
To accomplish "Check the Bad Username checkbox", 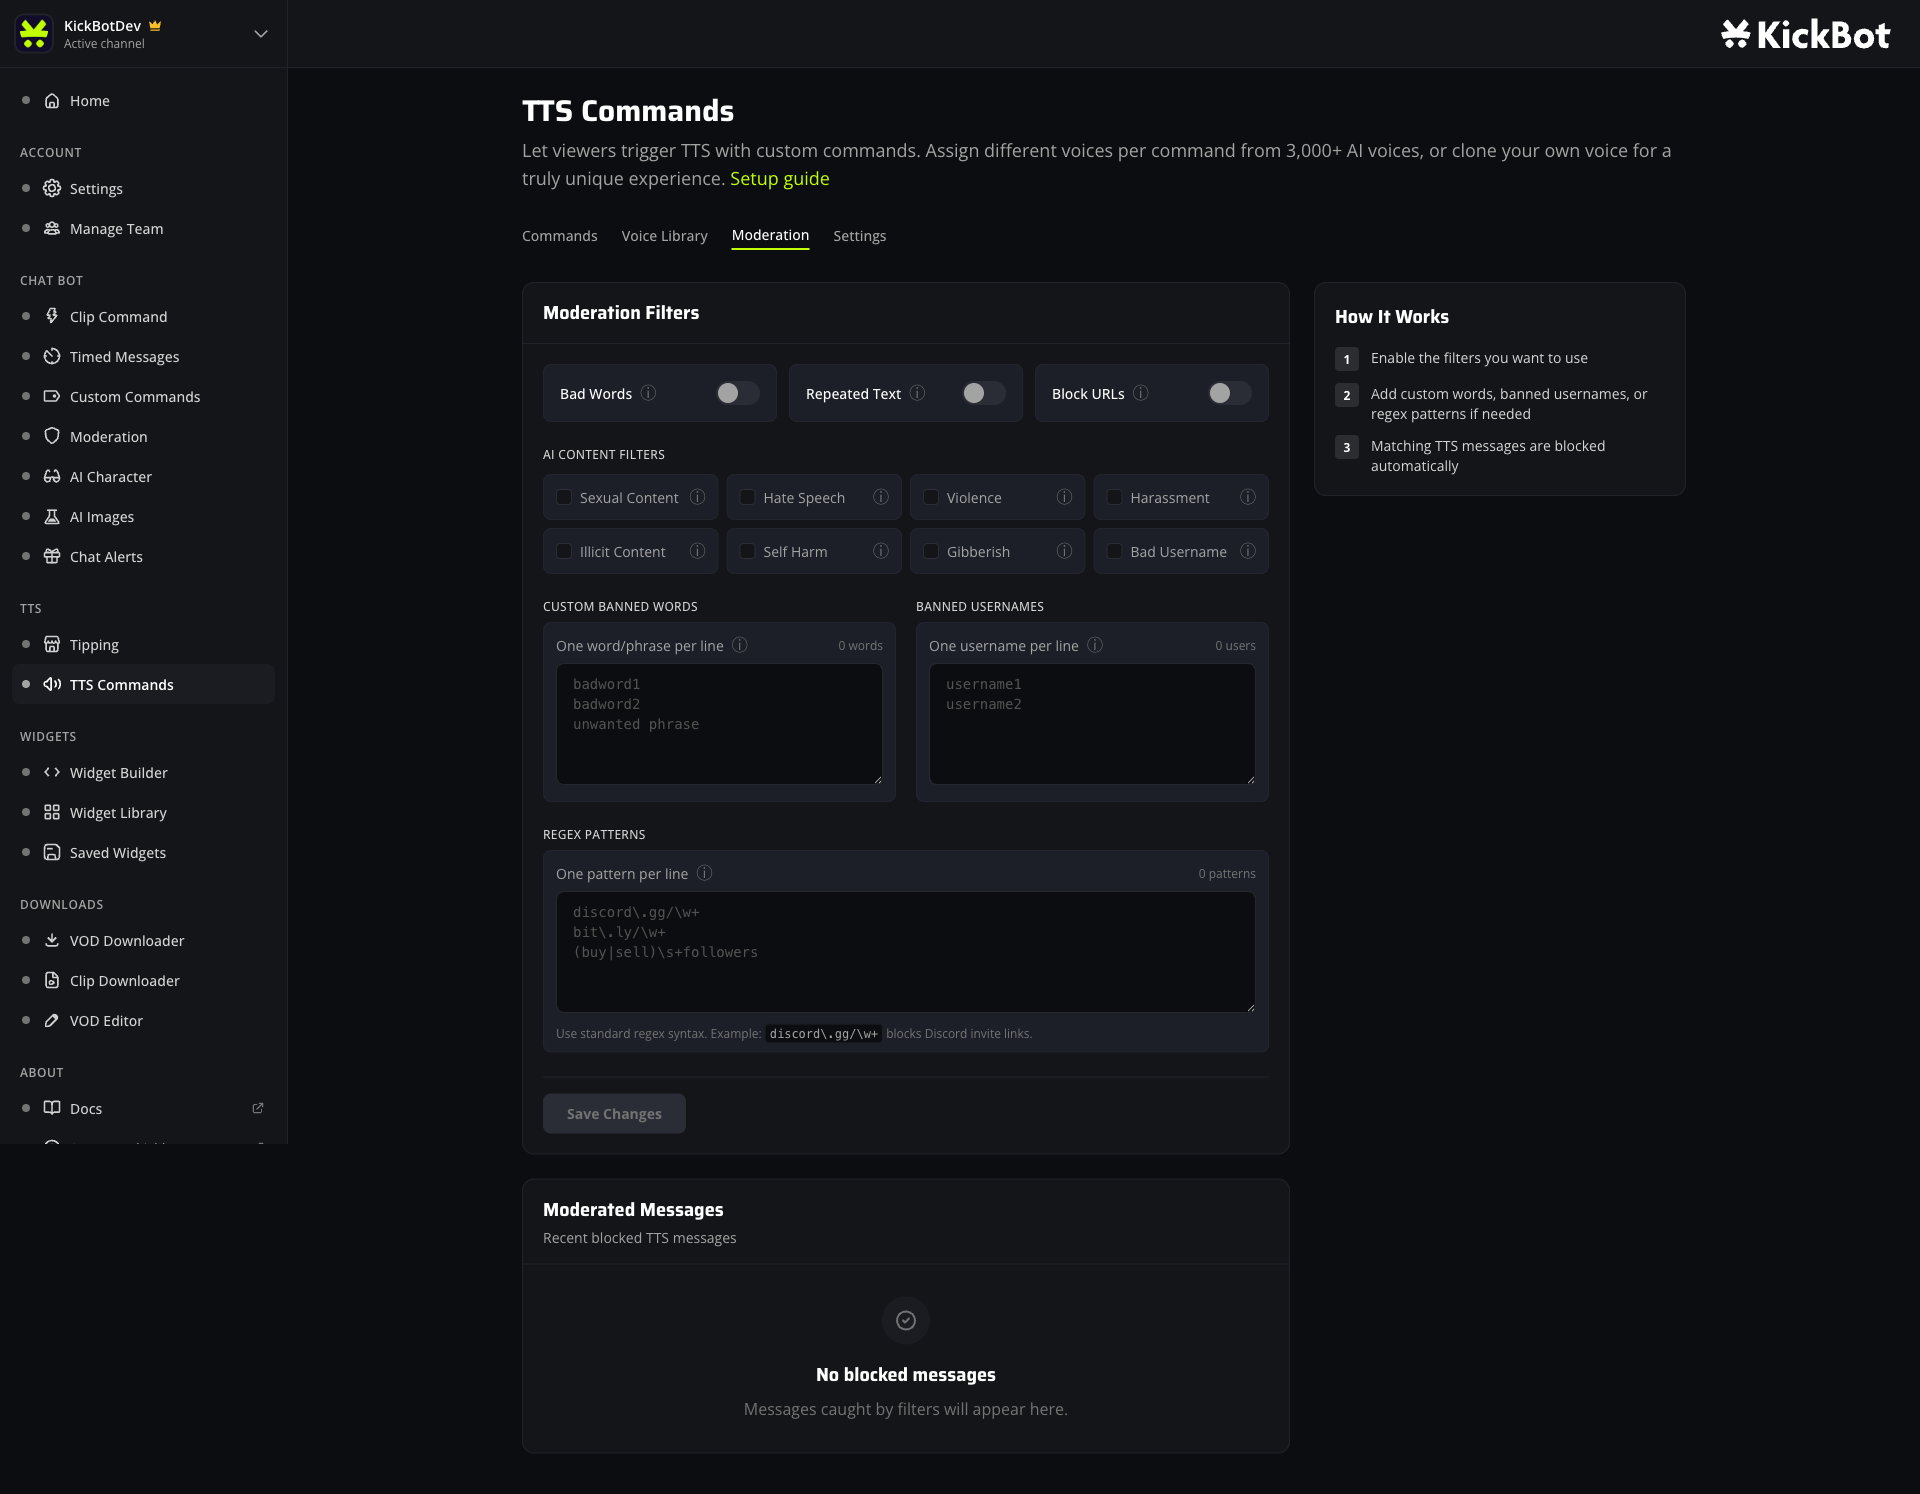I will (1114, 551).
